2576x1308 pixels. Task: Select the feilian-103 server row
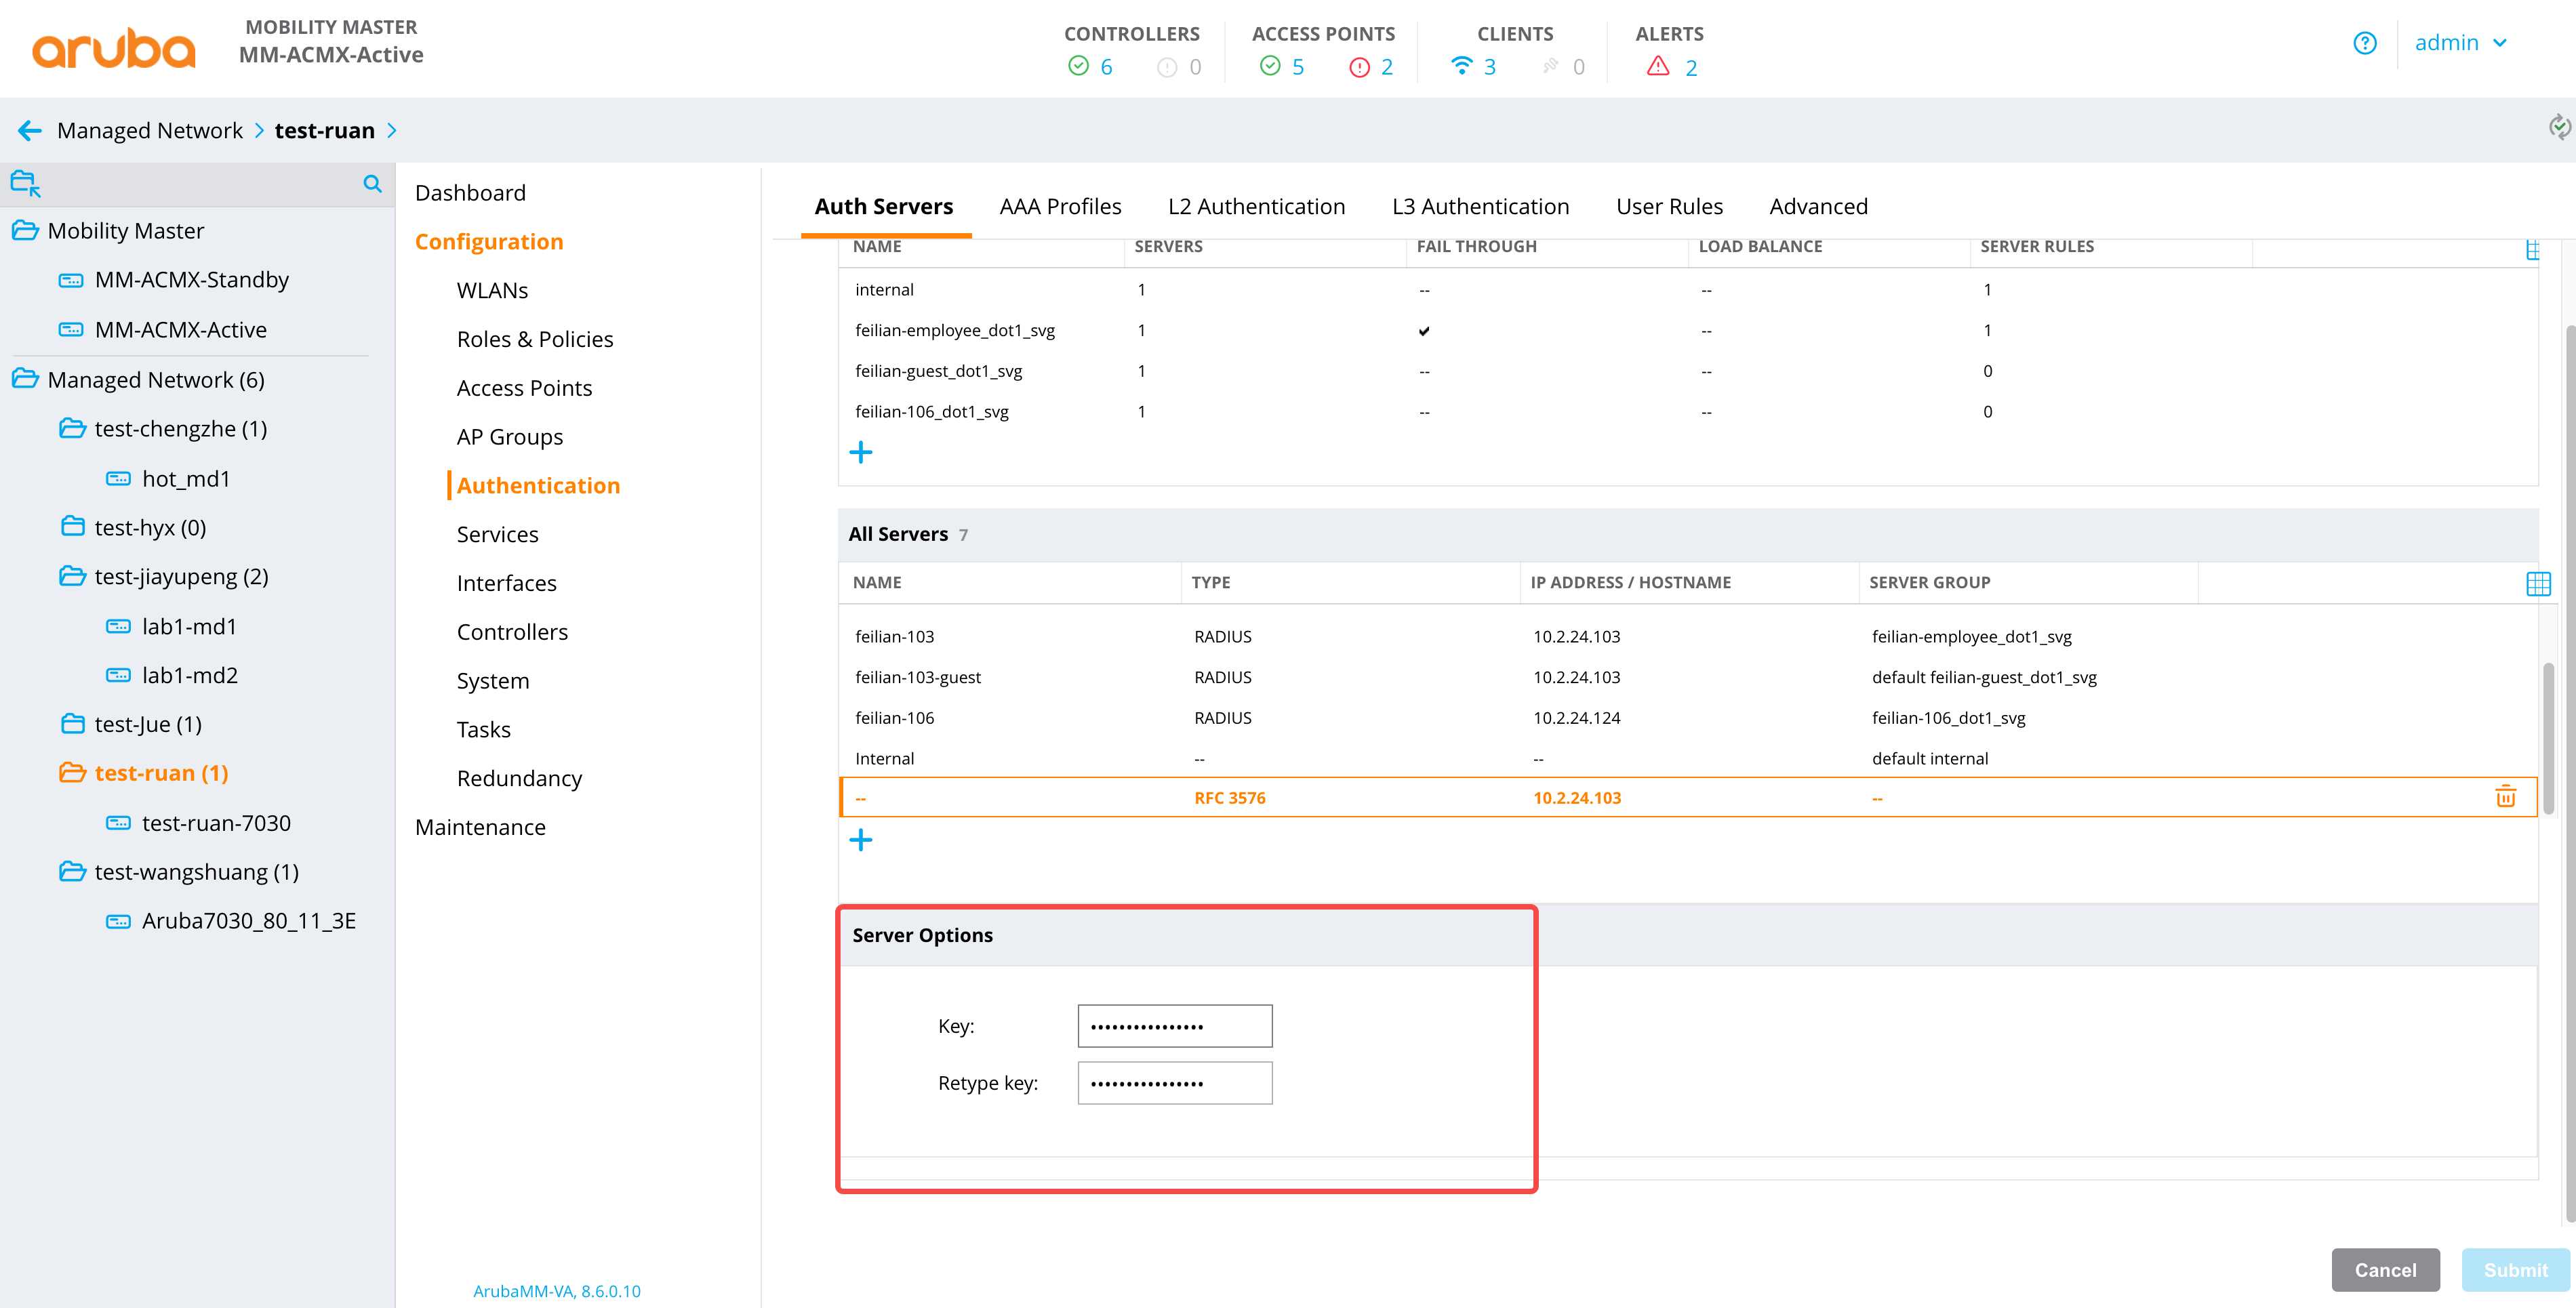(x=1687, y=637)
